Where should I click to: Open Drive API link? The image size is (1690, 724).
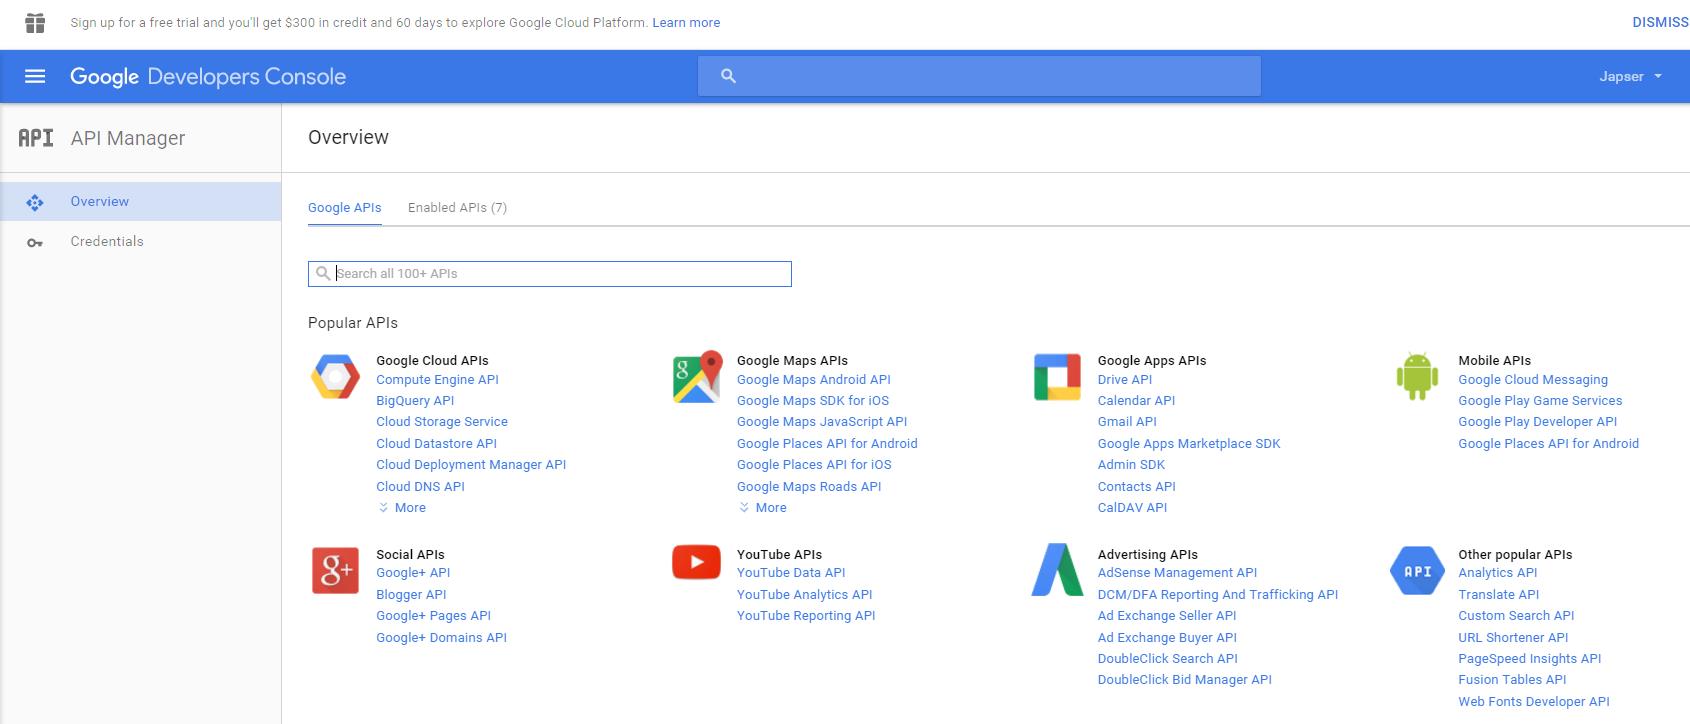tap(1125, 380)
